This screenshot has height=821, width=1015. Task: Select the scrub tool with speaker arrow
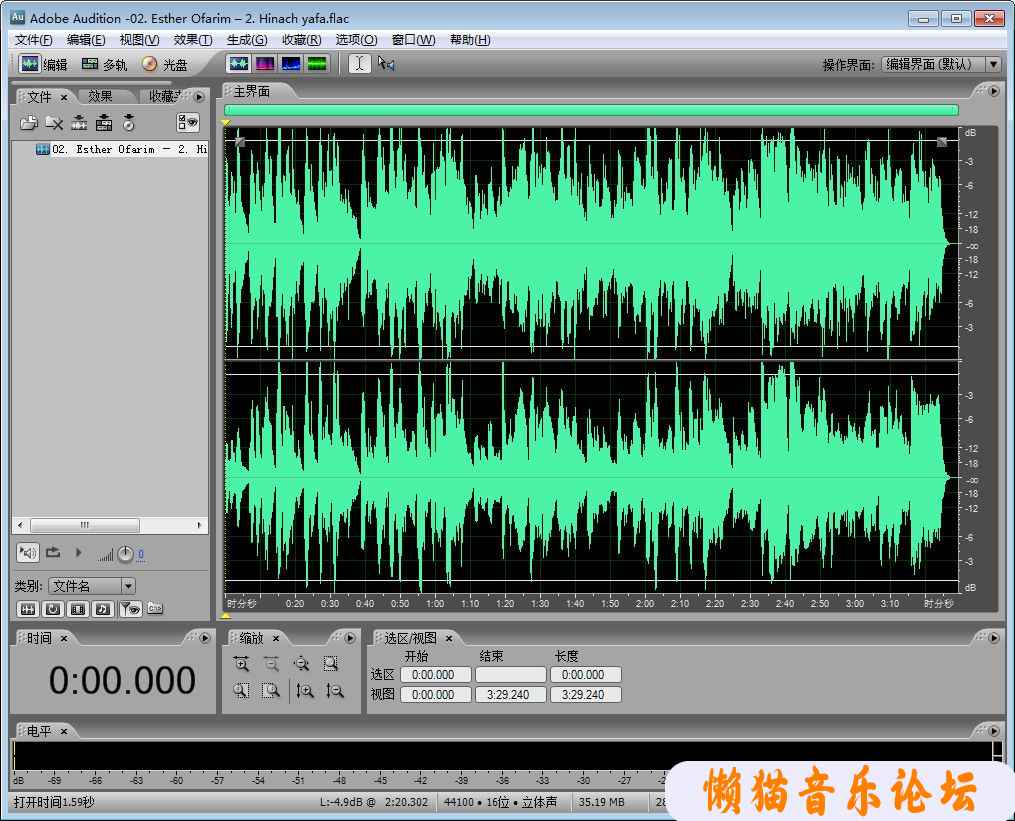click(386, 63)
